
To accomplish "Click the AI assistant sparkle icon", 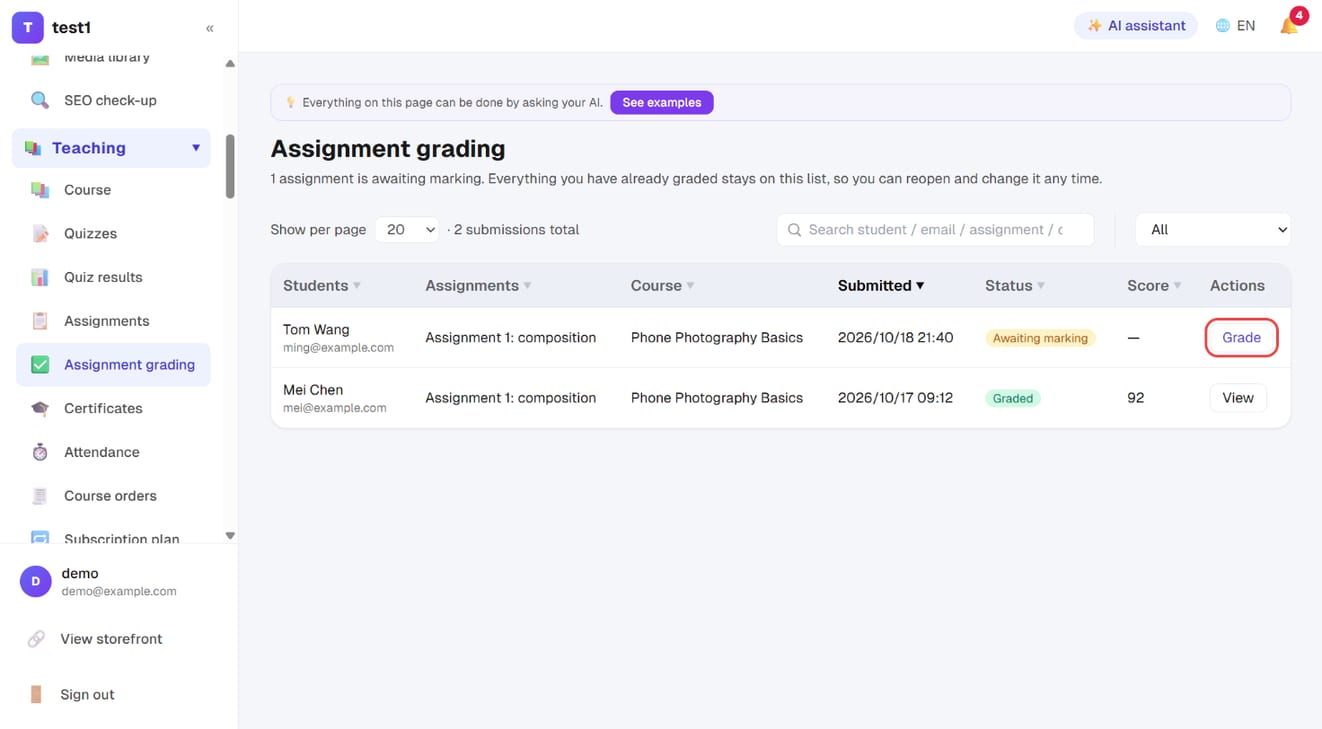I will pyautogui.click(x=1094, y=26).
